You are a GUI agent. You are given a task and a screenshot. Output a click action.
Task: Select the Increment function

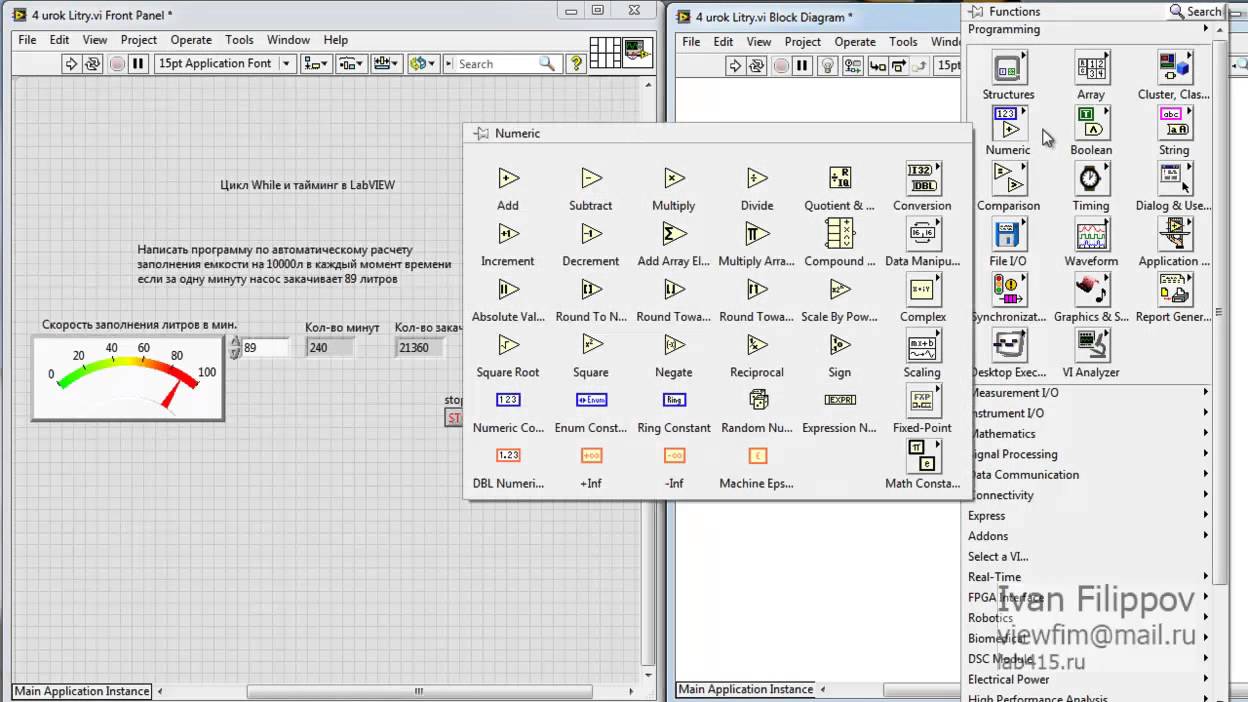[x=508, y=234]
